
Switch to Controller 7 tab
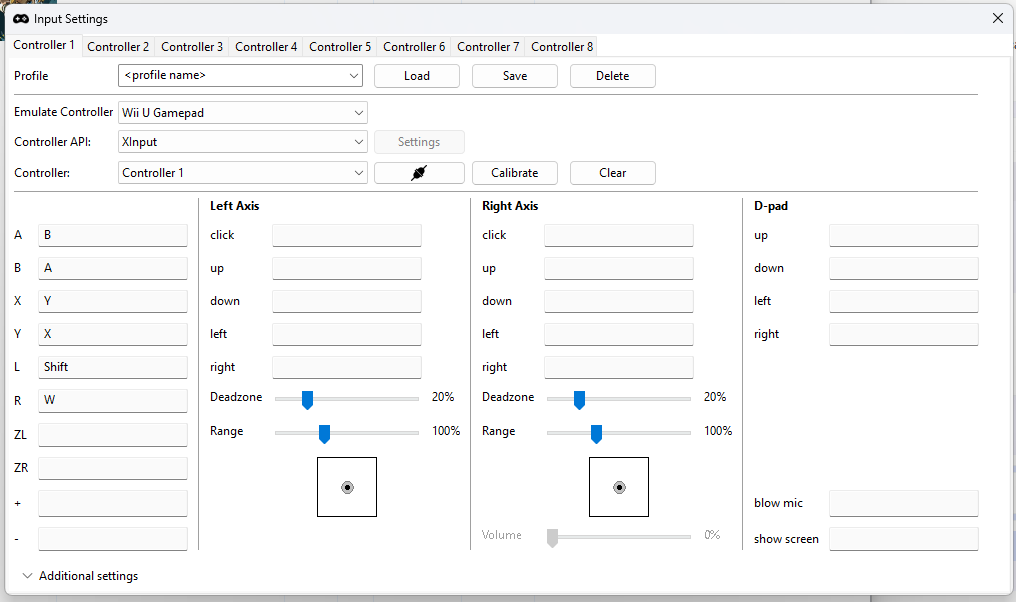click(x=488, y=47)
